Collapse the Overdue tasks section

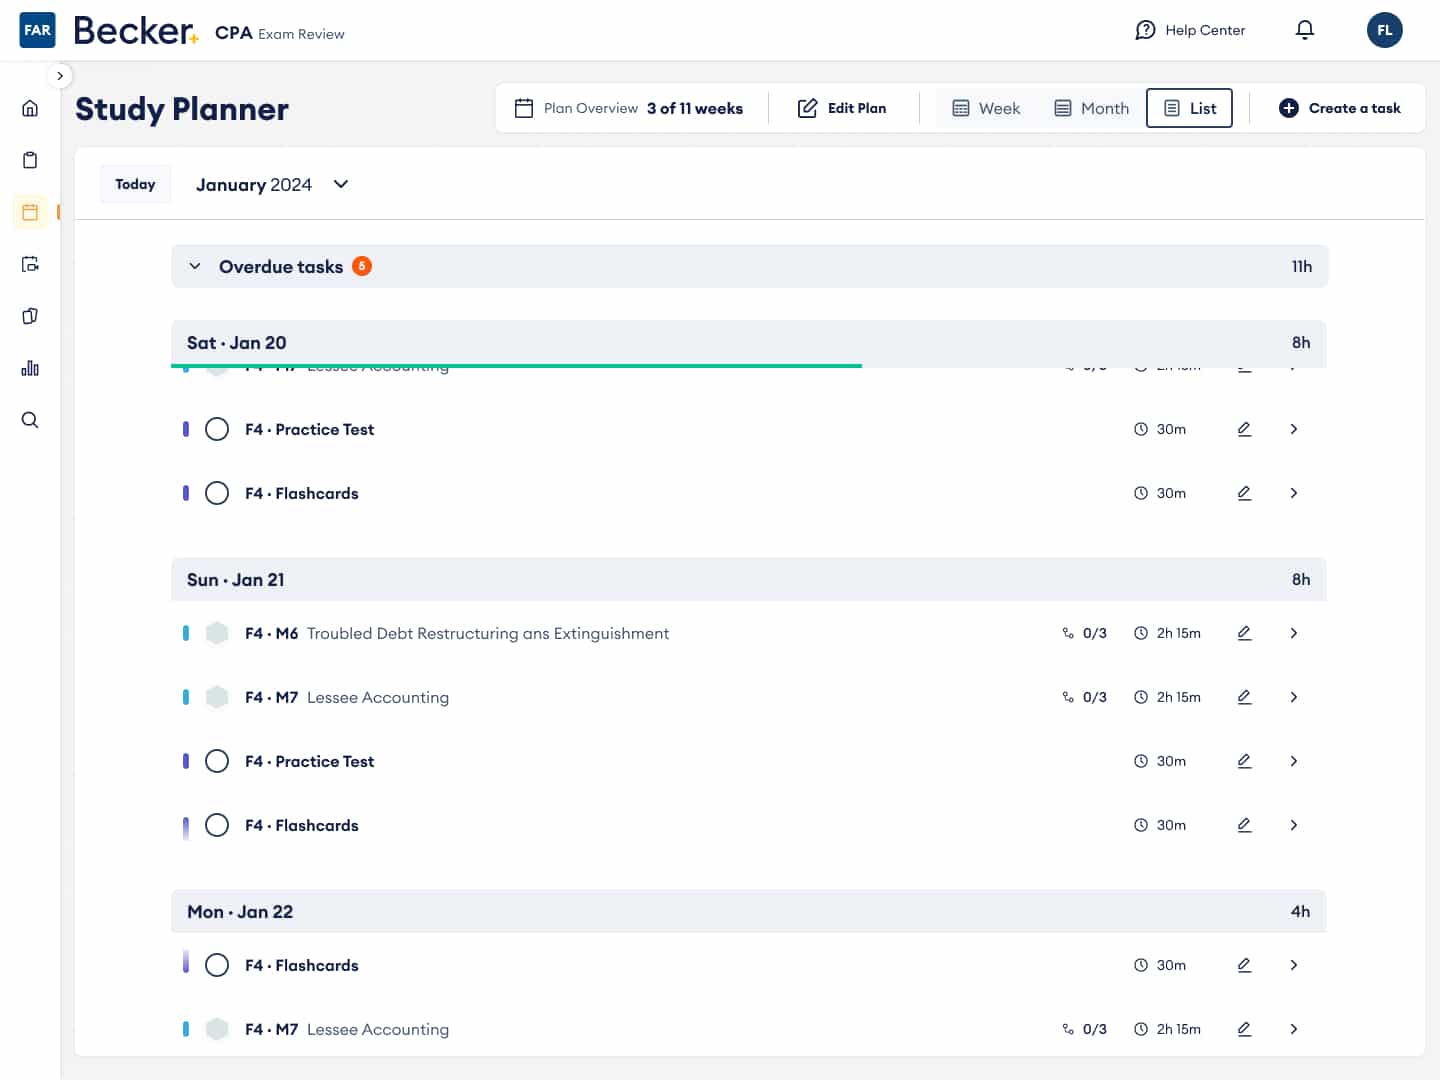pyautogui.click(x=195, y=266)
